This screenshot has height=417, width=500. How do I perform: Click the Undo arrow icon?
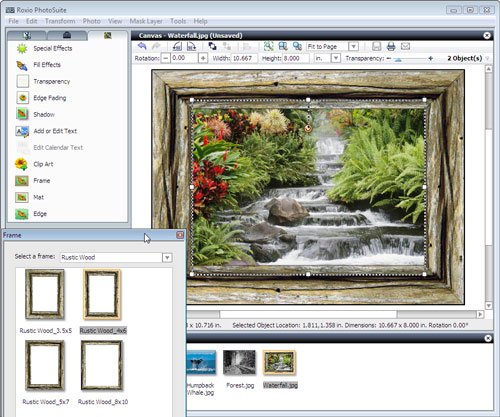pos(142,46)
